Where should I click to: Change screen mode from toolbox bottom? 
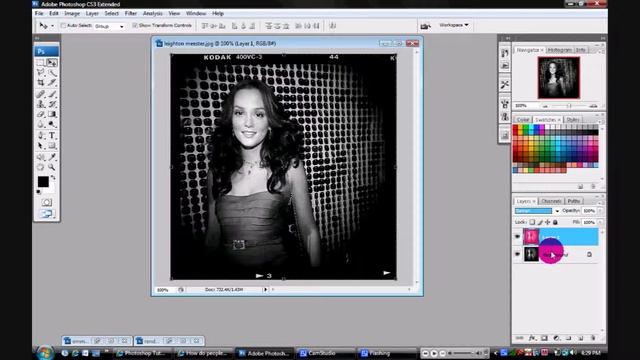tap(47, 213)
